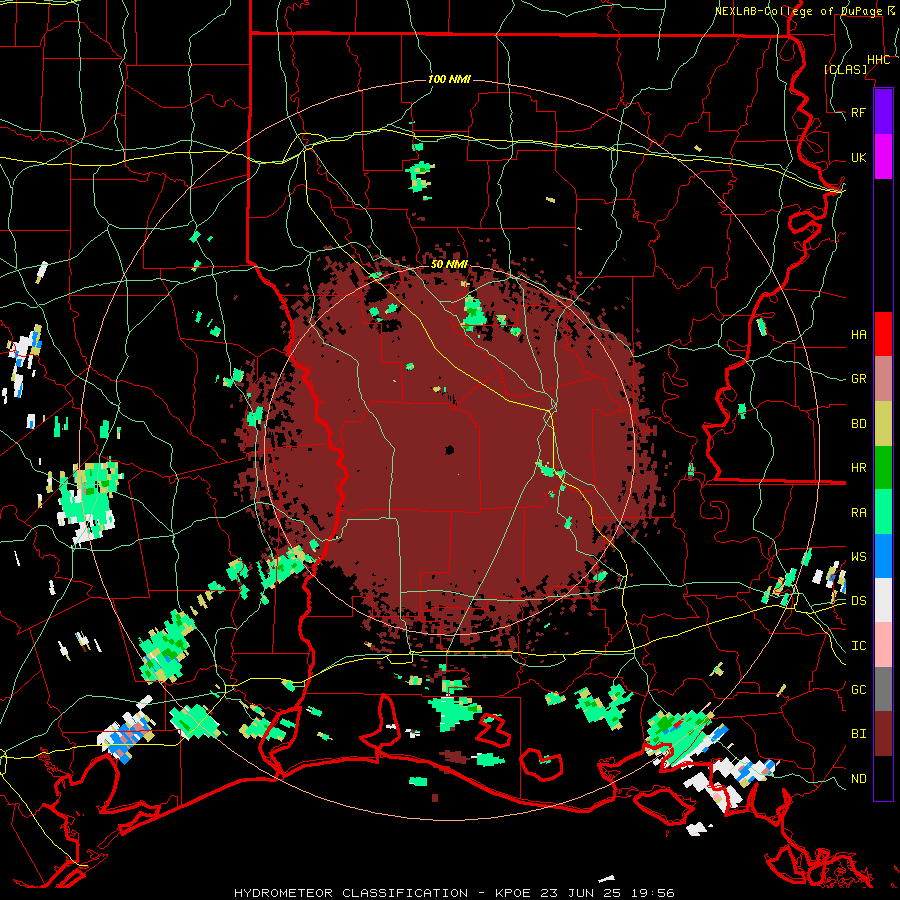
Task: Click the "50 NMI" range ring label
Action: click(449, 264)
